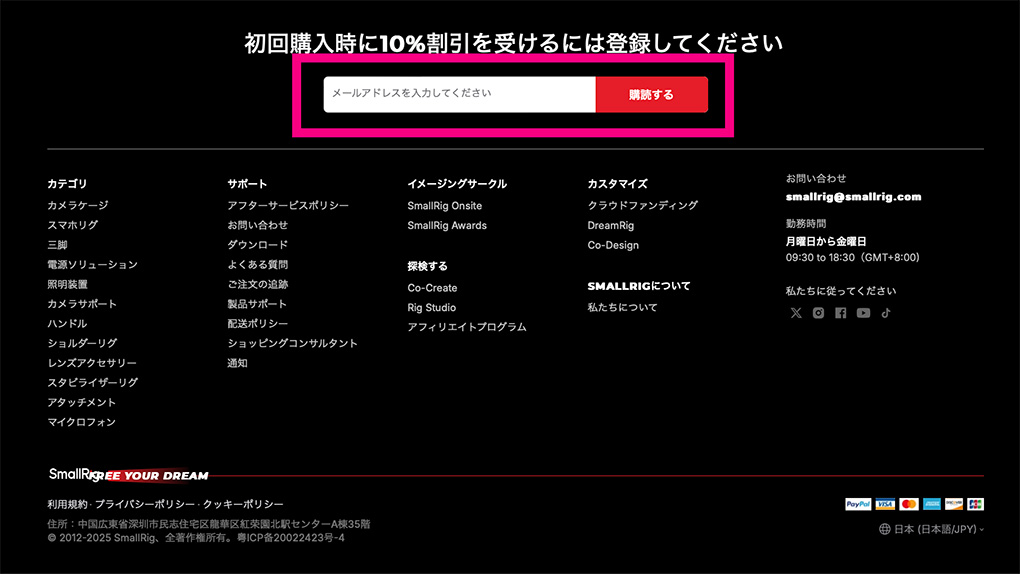The width and height of the screenshot is (1020, 574).
Task: Open the カメラケージ category link
Action: 77,205
